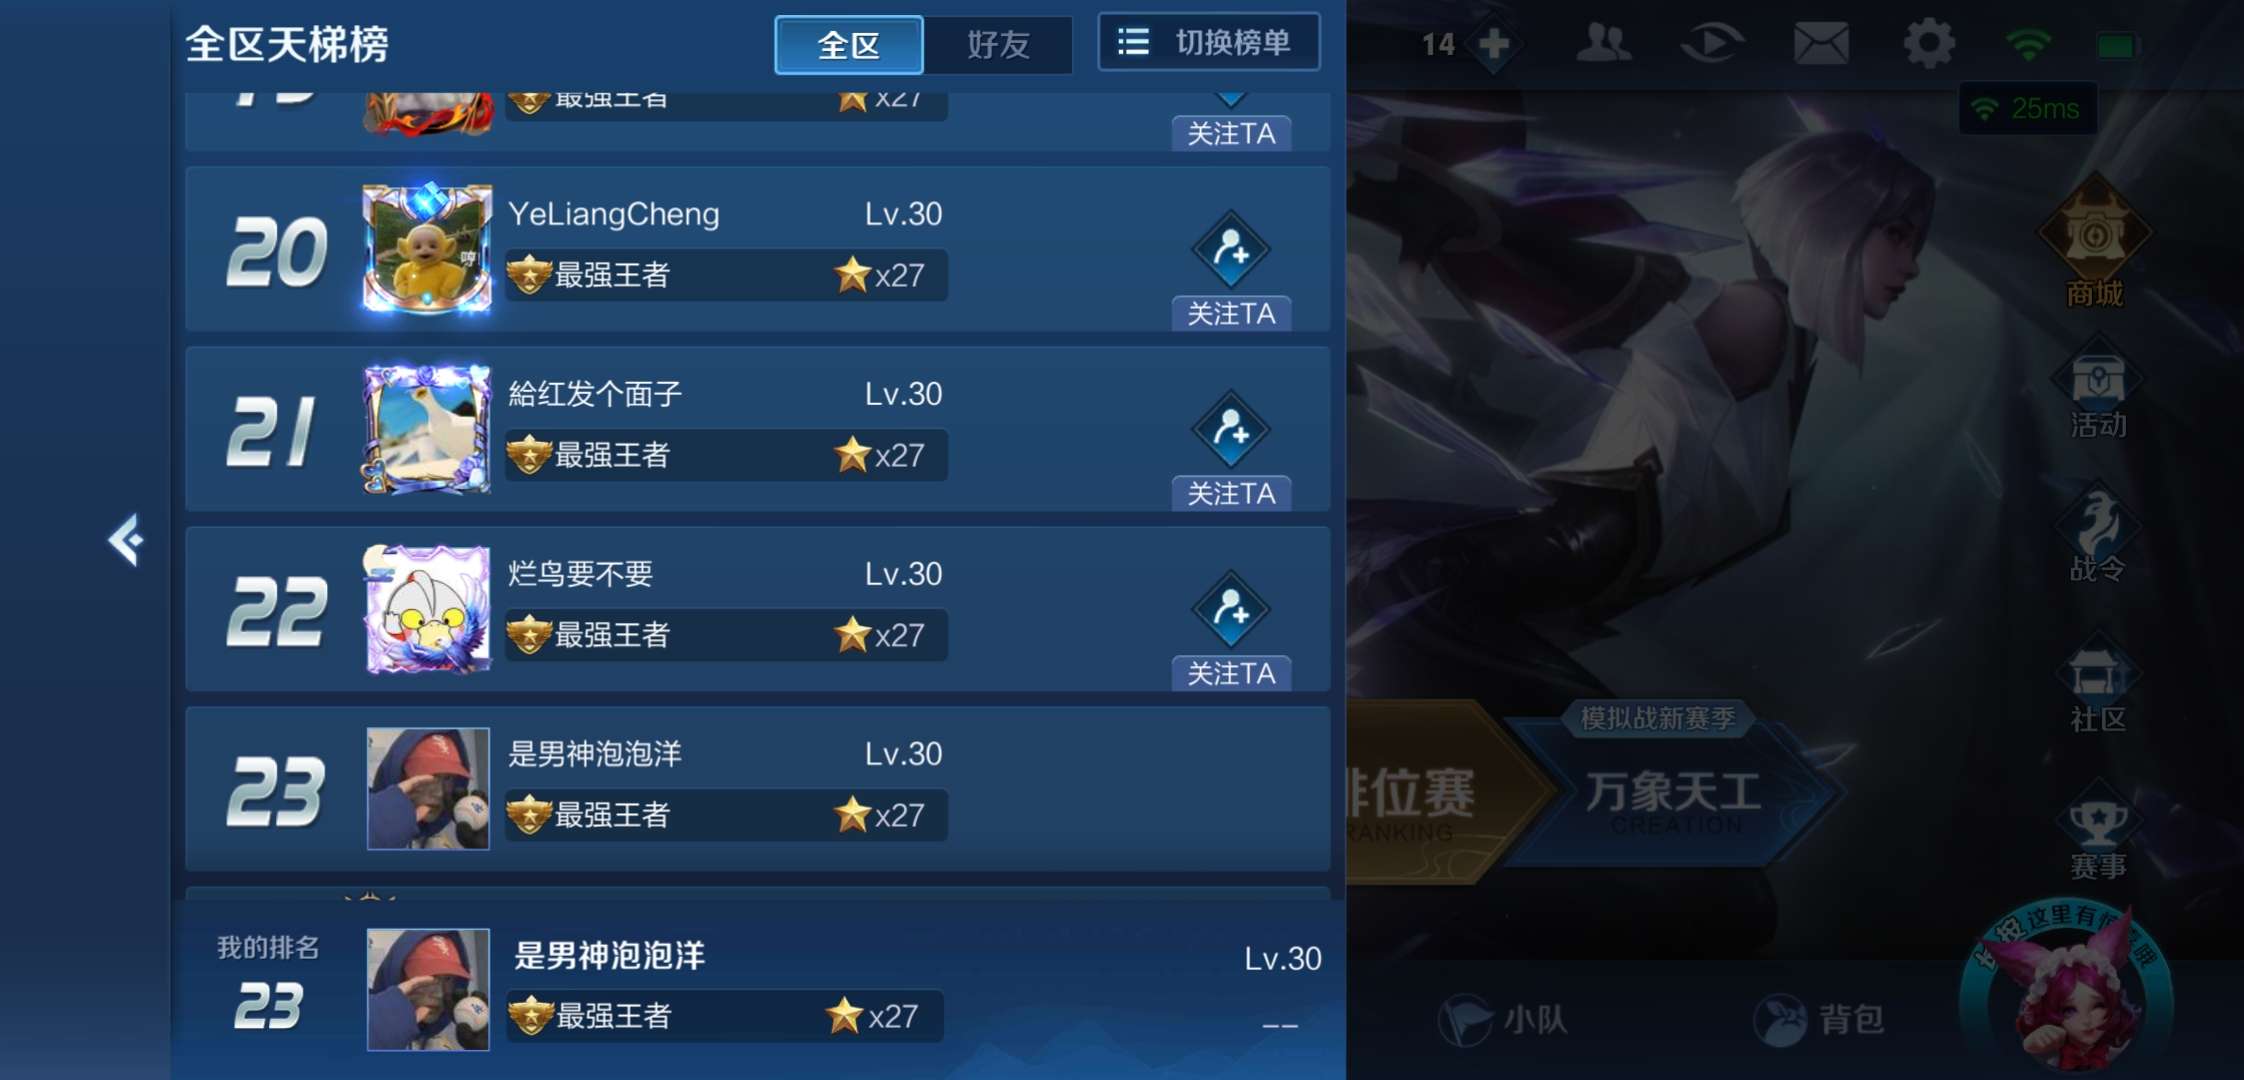Image resolution: width=2244 pixels, height=1080 pixels.
Task: Open the 万象天工 creation mode button
Action: 1673,792
